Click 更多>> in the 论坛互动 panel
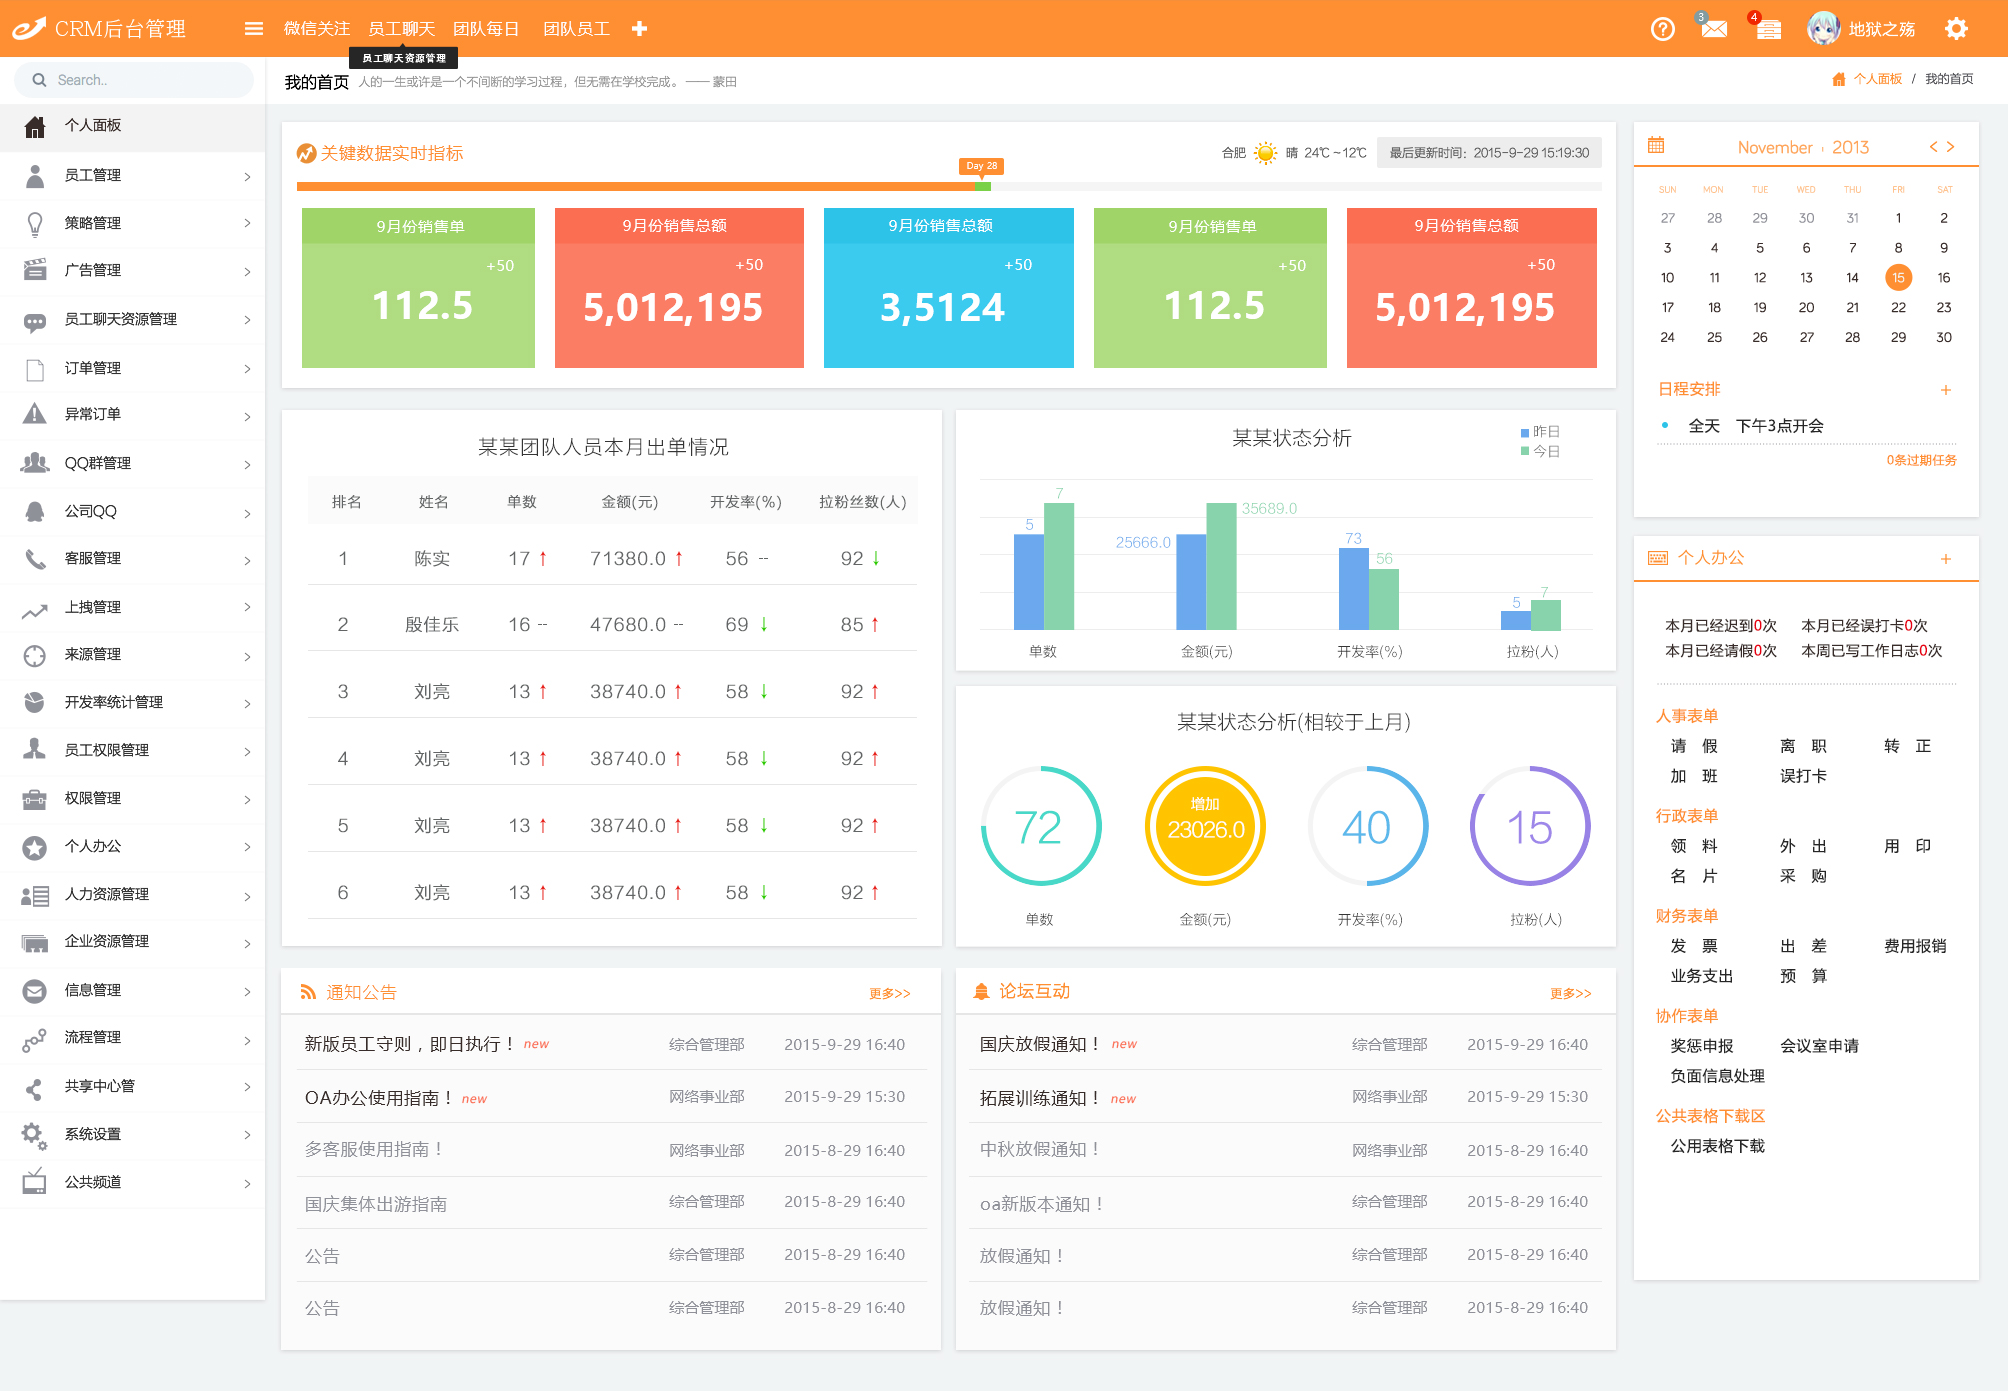The width and height of the screenshot is (2008, 1391). 1571,993
